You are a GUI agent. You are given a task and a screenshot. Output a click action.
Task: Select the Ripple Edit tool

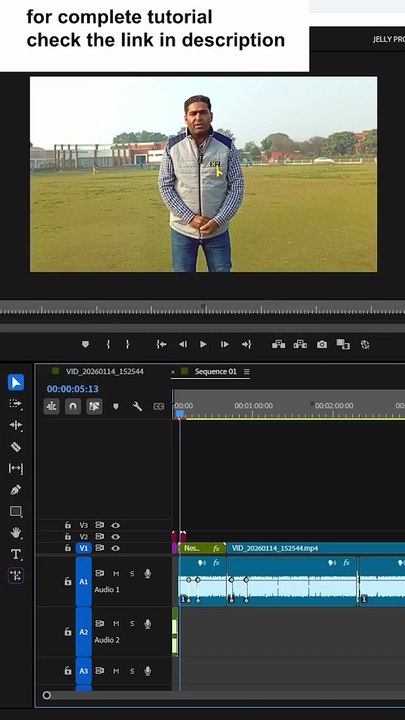16,425
